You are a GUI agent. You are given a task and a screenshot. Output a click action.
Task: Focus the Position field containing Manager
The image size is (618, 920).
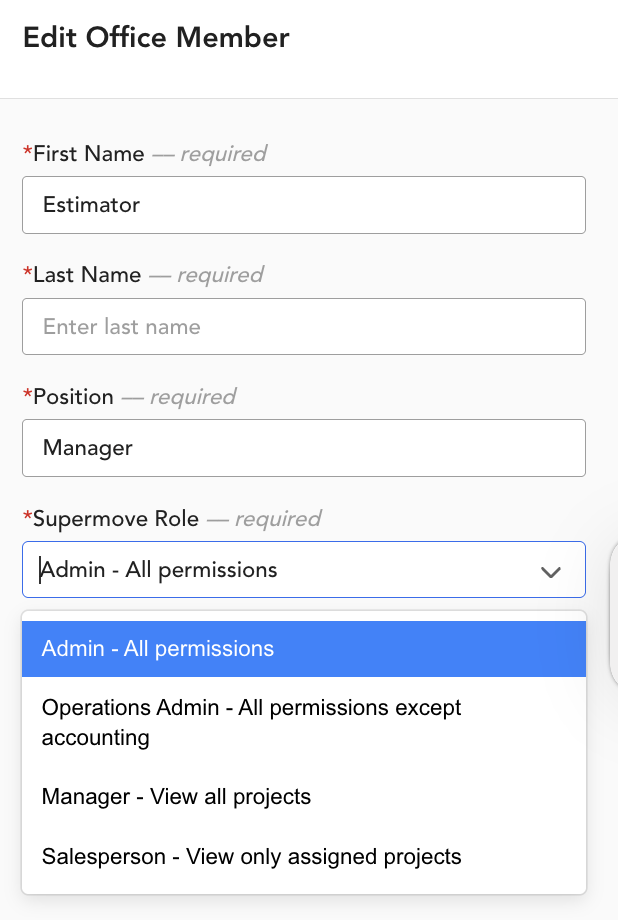[x=304, y=448]
